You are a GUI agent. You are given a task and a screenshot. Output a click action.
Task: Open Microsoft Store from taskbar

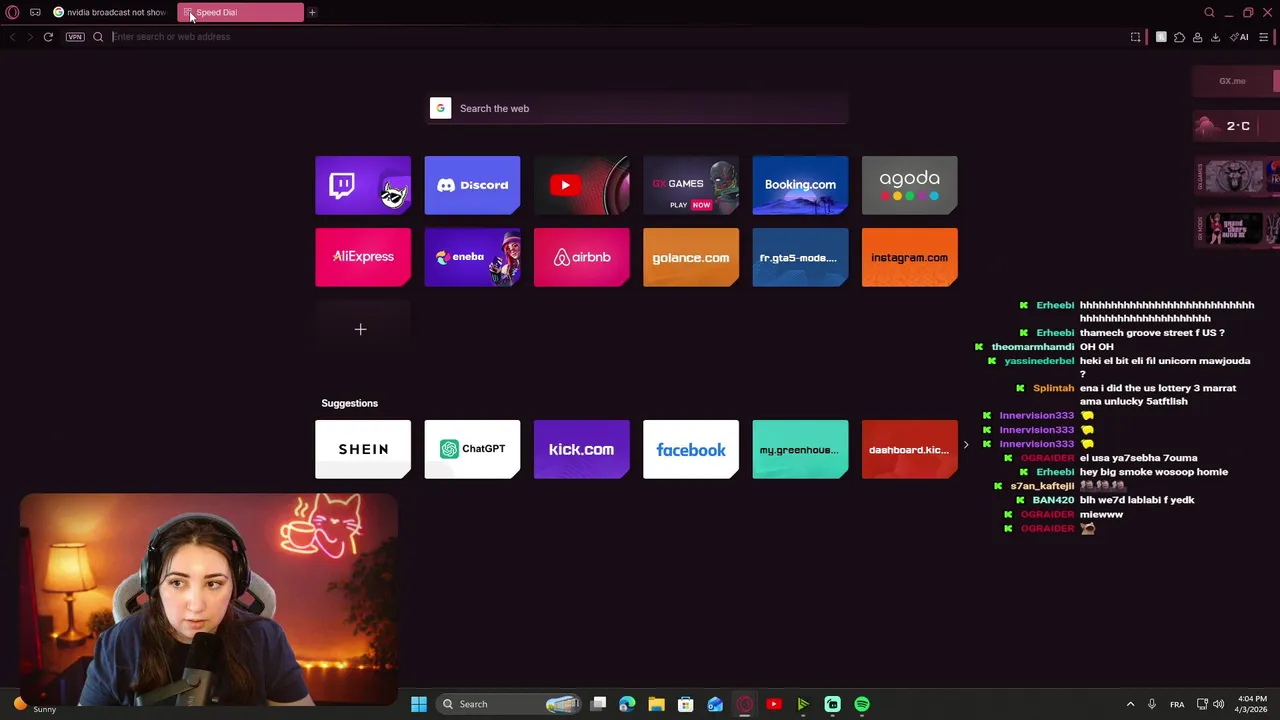[x=685, y=704]
